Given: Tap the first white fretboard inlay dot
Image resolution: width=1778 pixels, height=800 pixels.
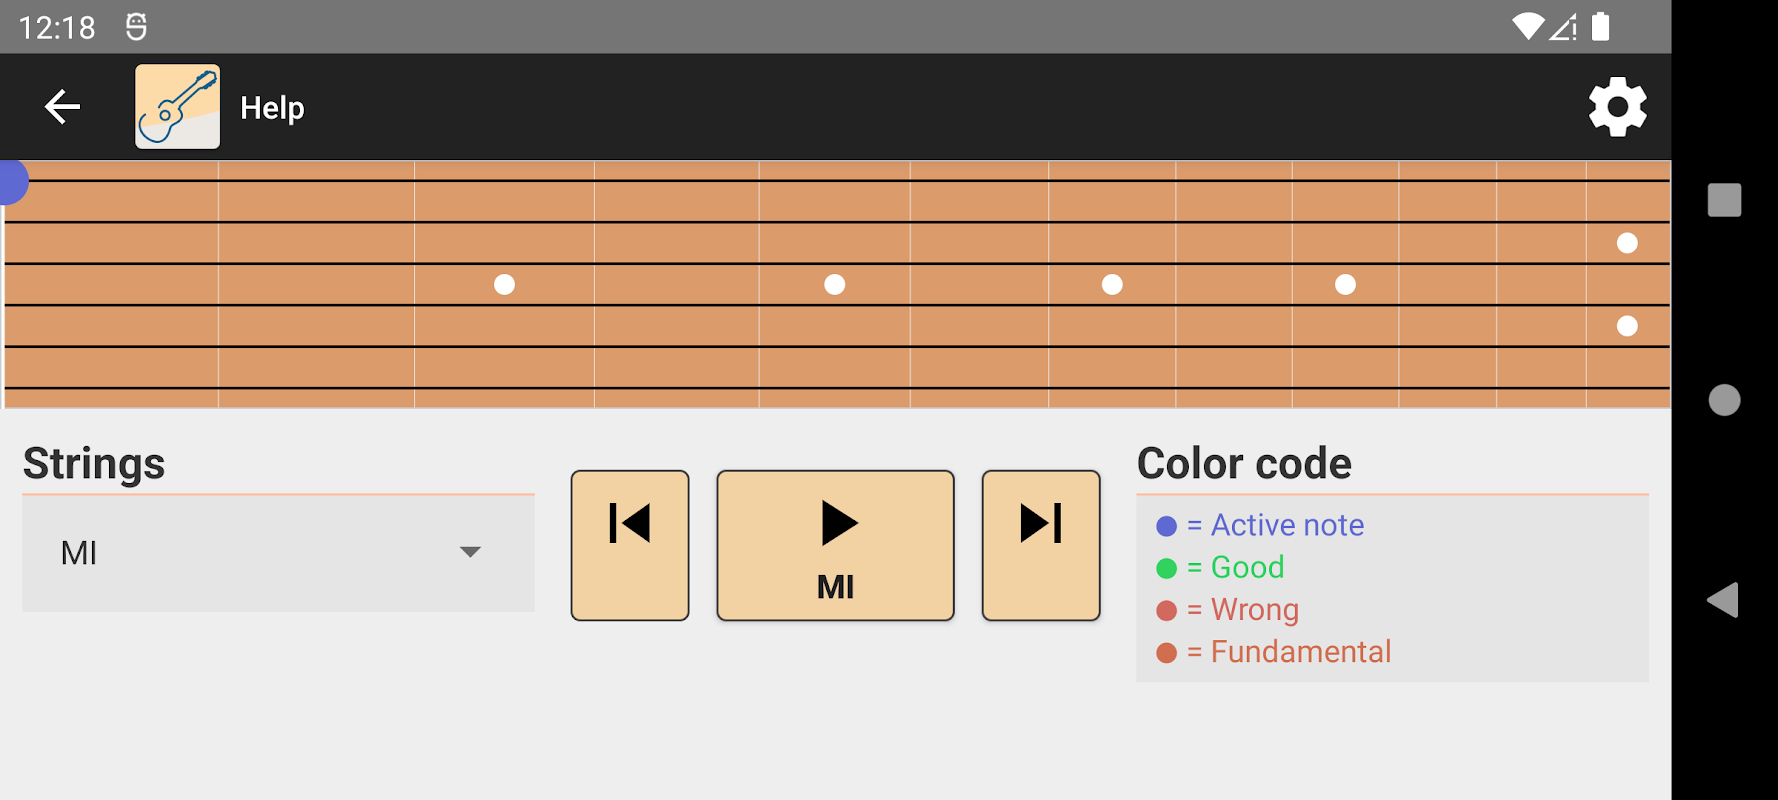Looking at the screenshot, I should tap(504, 285).
